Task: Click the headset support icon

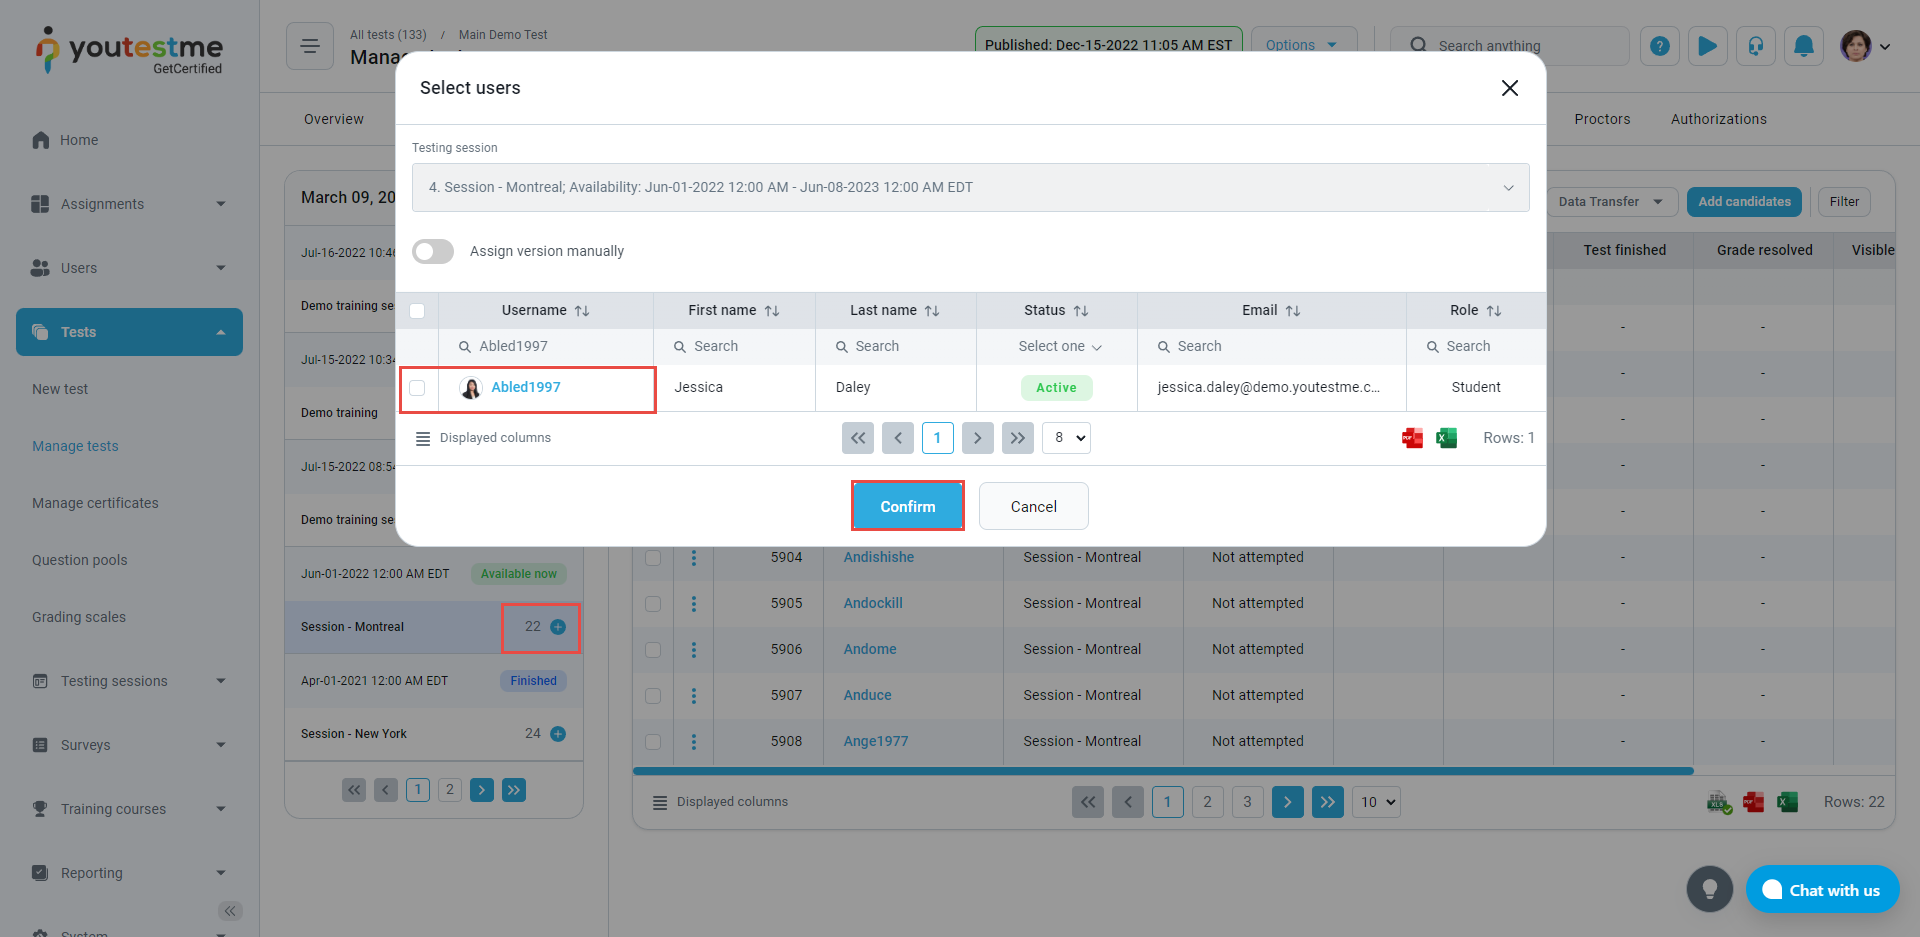Action: click(x=1755, y=46)
